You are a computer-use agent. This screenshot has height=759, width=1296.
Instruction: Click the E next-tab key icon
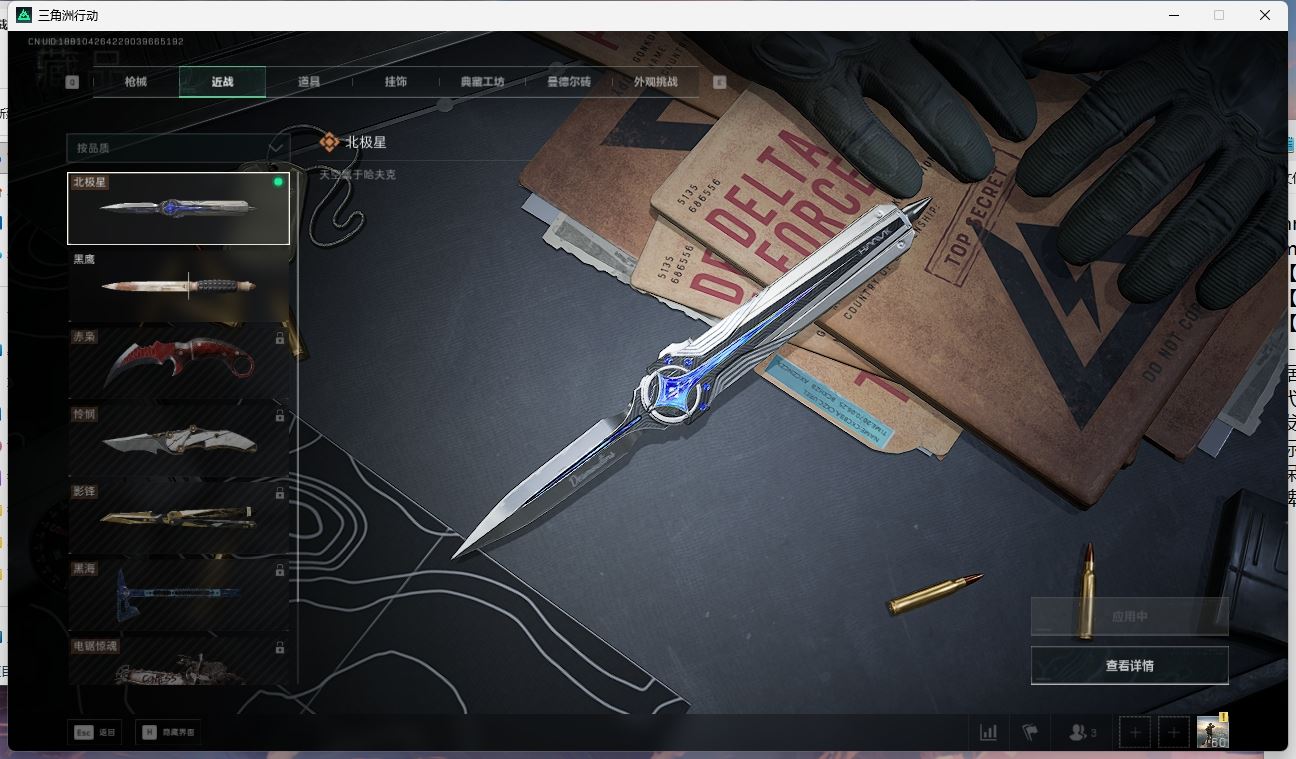[x=719, y=82]
